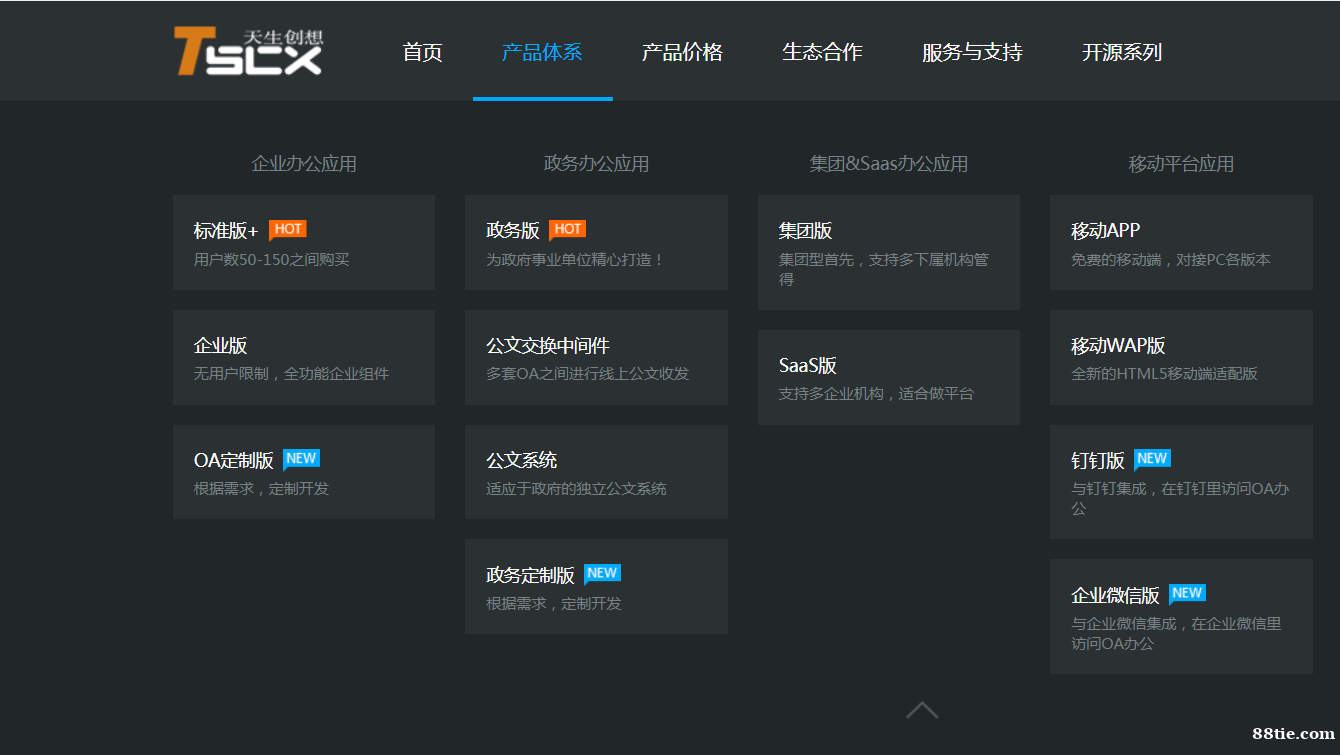The width and height of the screenshot is (1340, 755).
Task: Click the TSCX 天生创想 logo
Action: (x=249, y=51)
